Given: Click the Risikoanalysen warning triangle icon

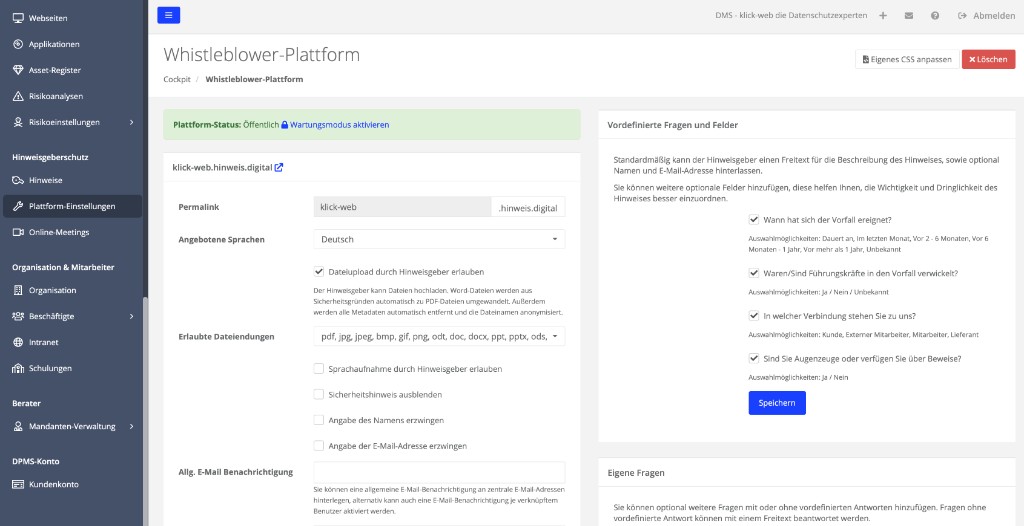Looking at the screenshot, I should coord(18,96).
